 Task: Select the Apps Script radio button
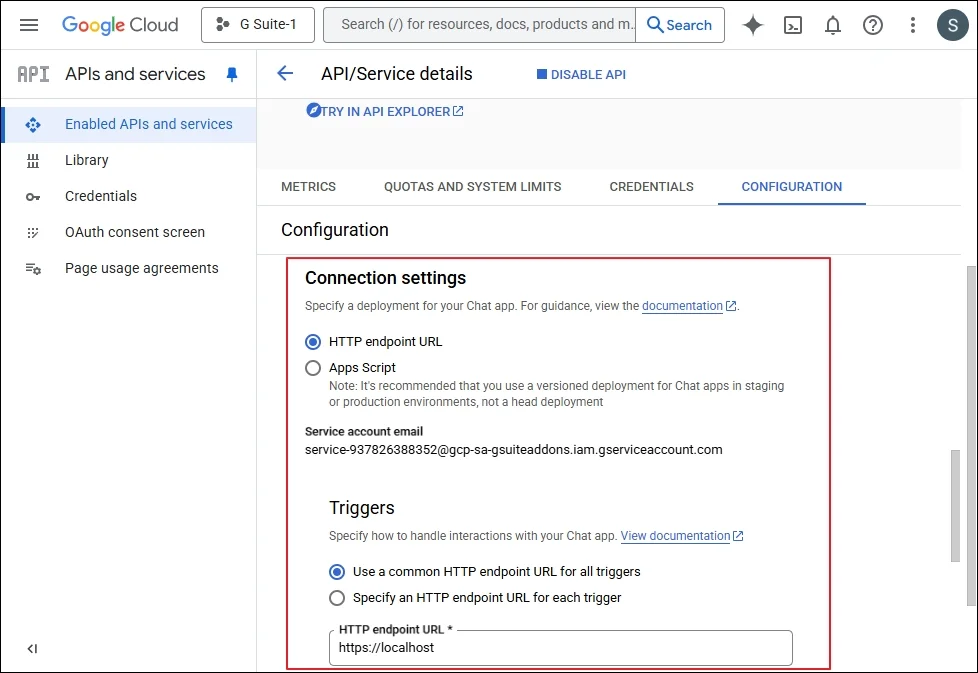[x=313, y=368]
